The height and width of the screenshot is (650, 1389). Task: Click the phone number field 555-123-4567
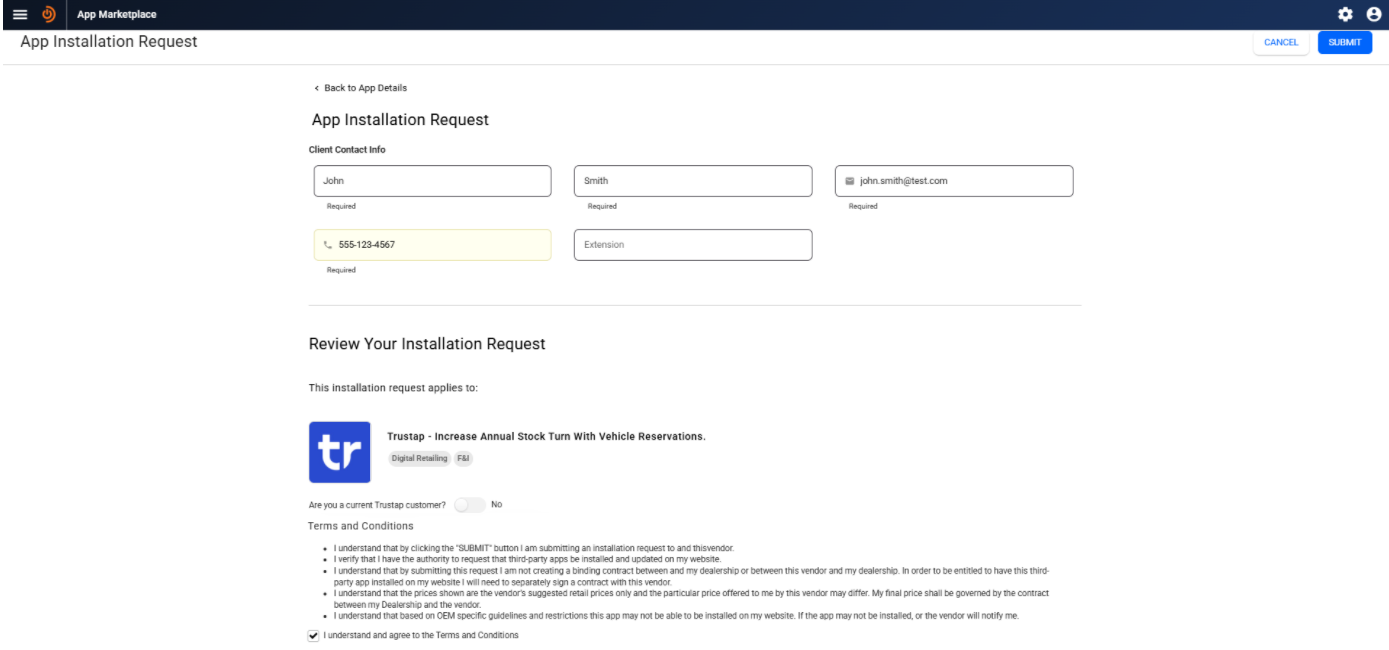[x=440, y=245]
